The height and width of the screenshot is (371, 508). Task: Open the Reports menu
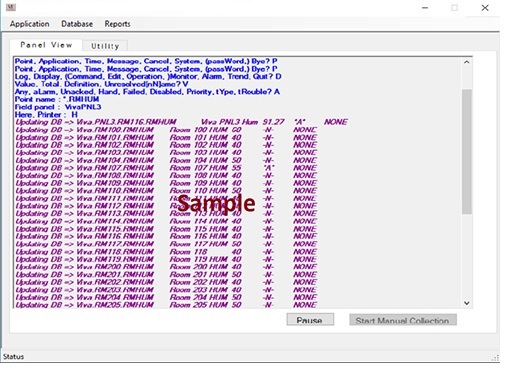pyautogui.click(x=117, y=24)
